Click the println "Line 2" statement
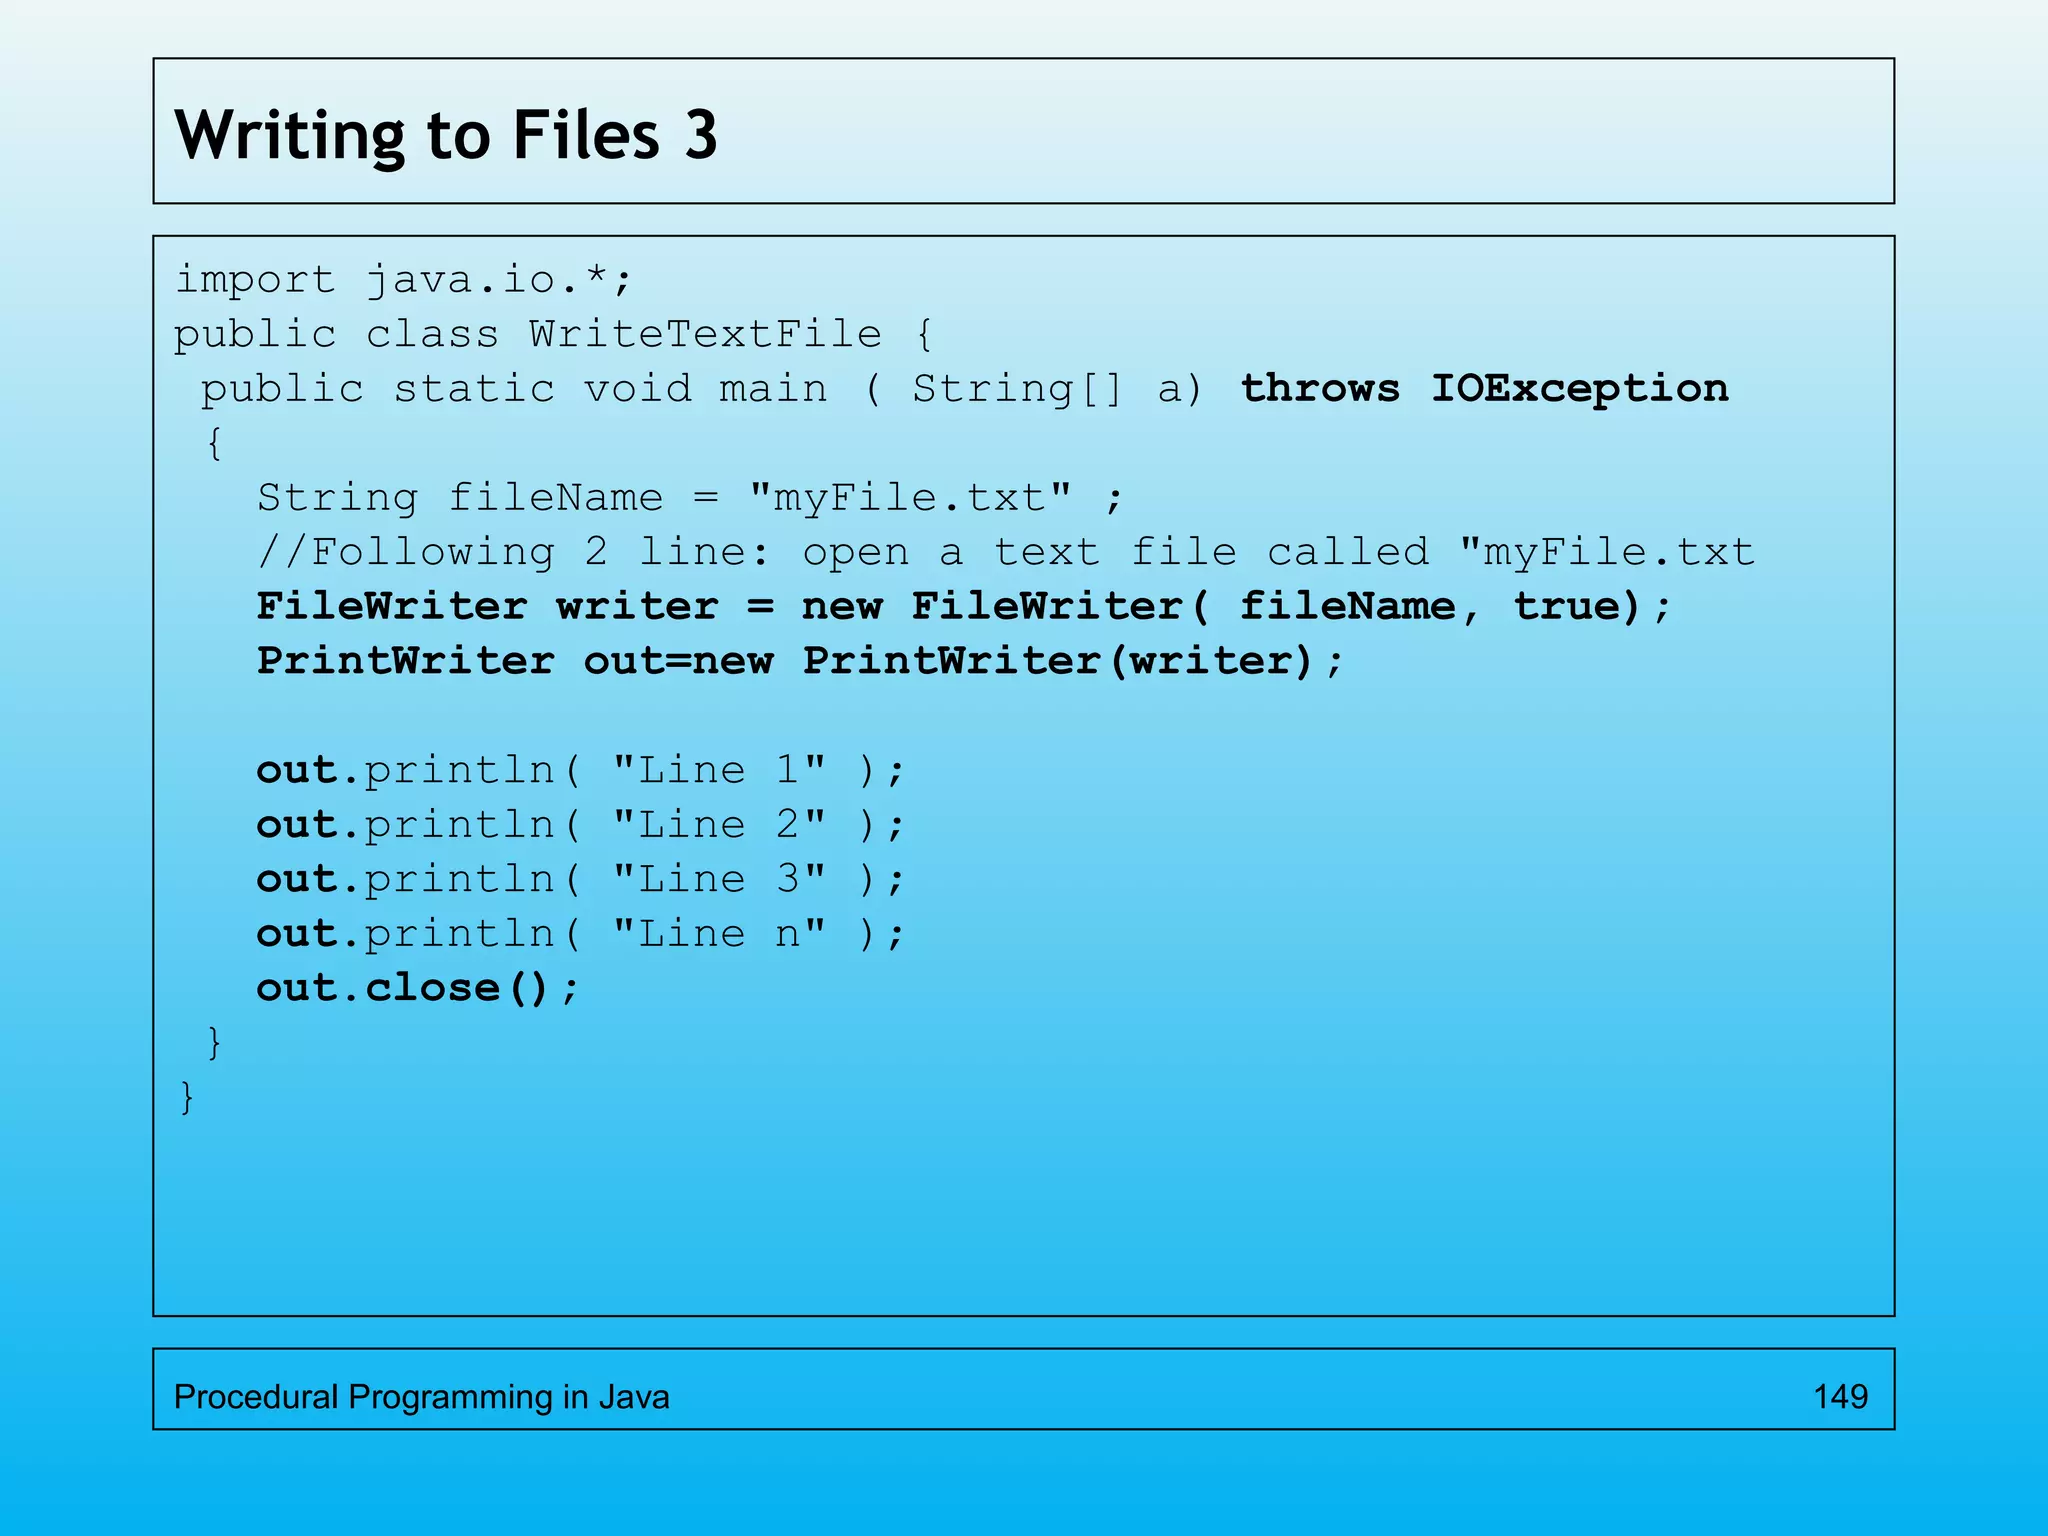 click(580, 825)
